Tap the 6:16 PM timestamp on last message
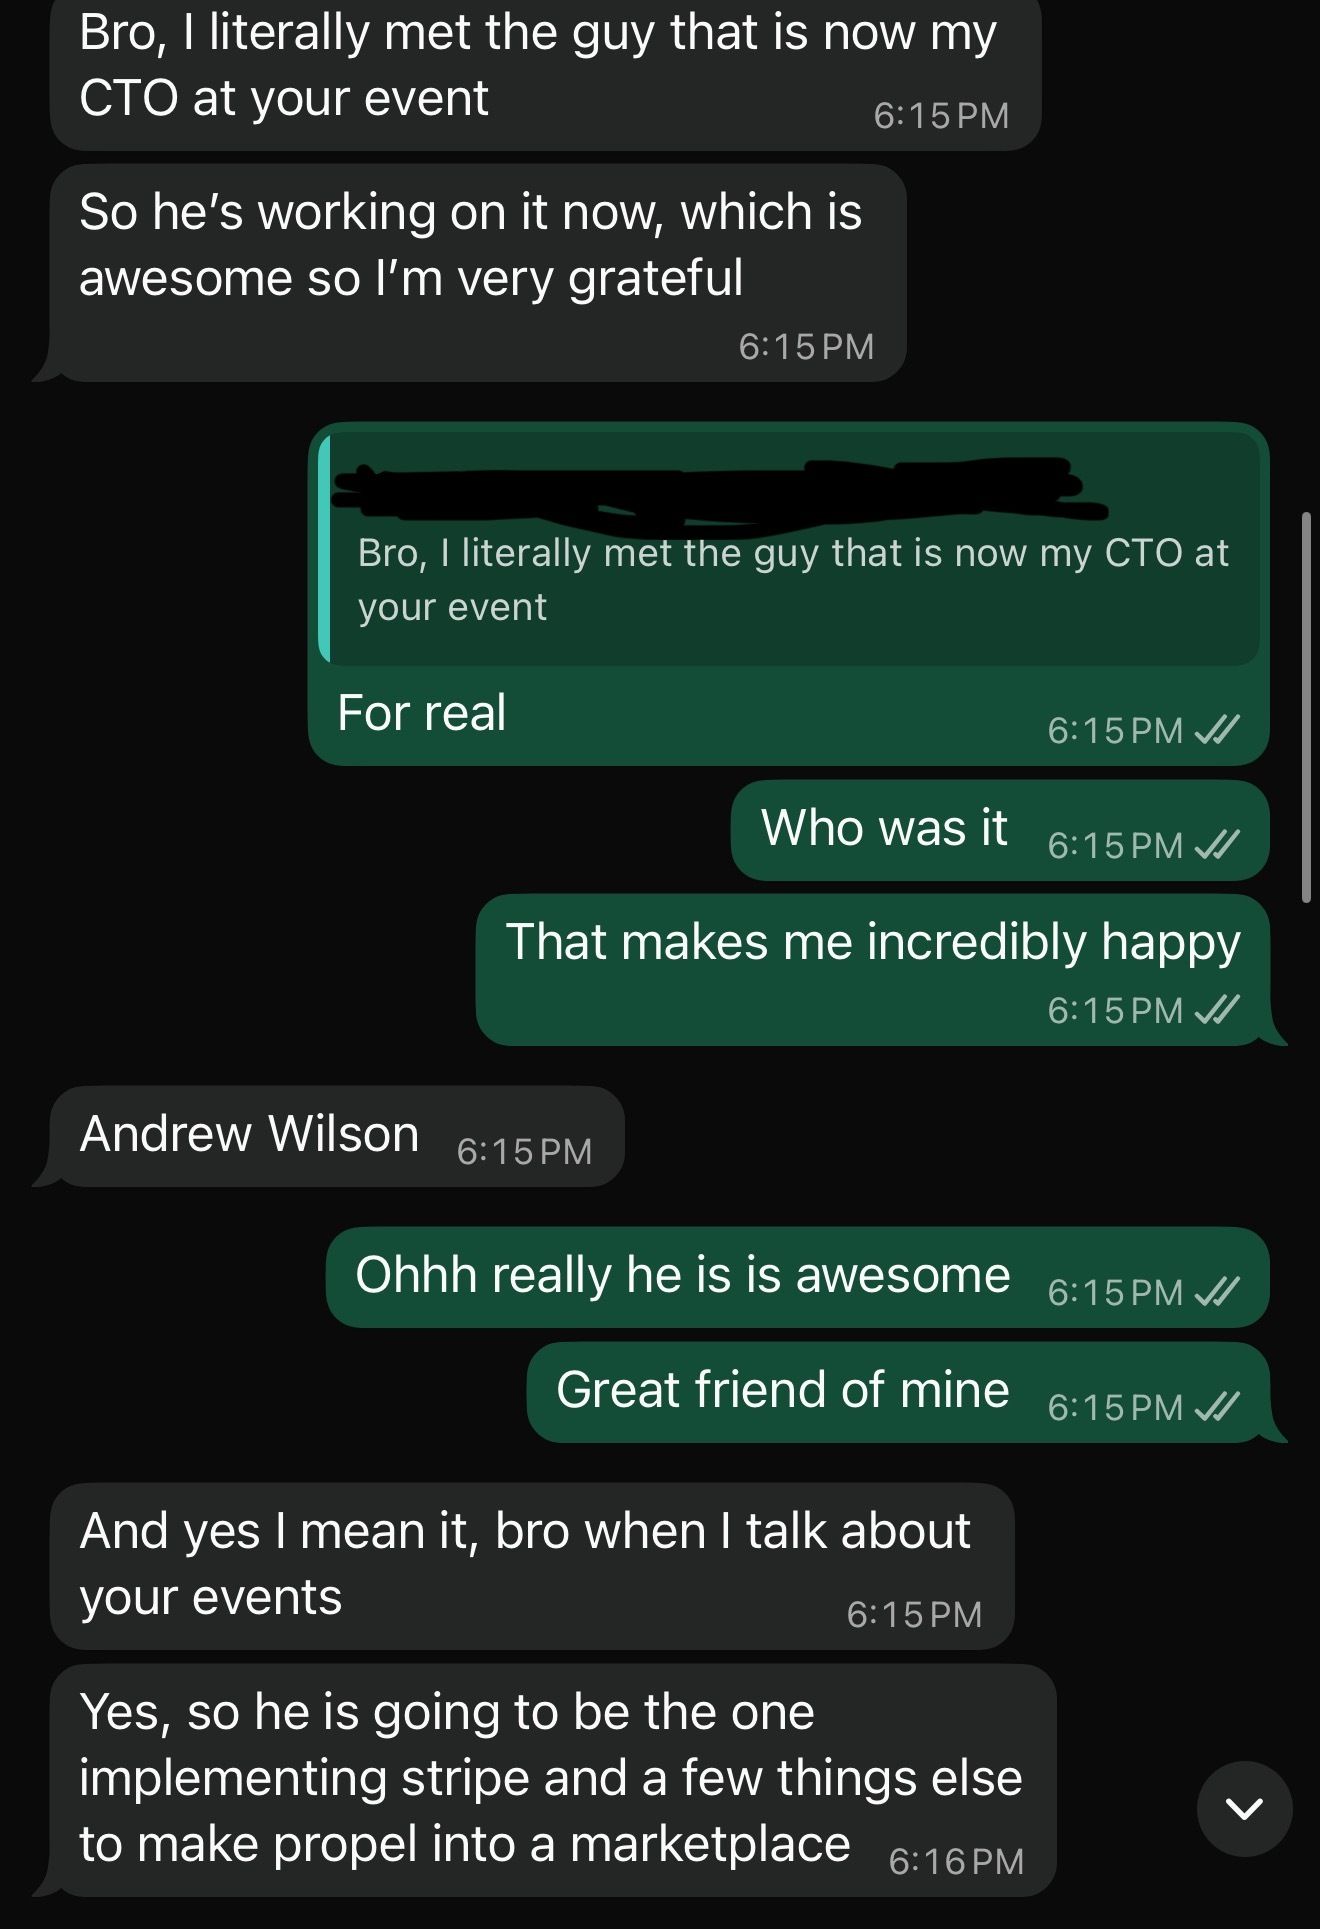The width and height of the screenshot is (1320, 1929). coord(956,1861)
